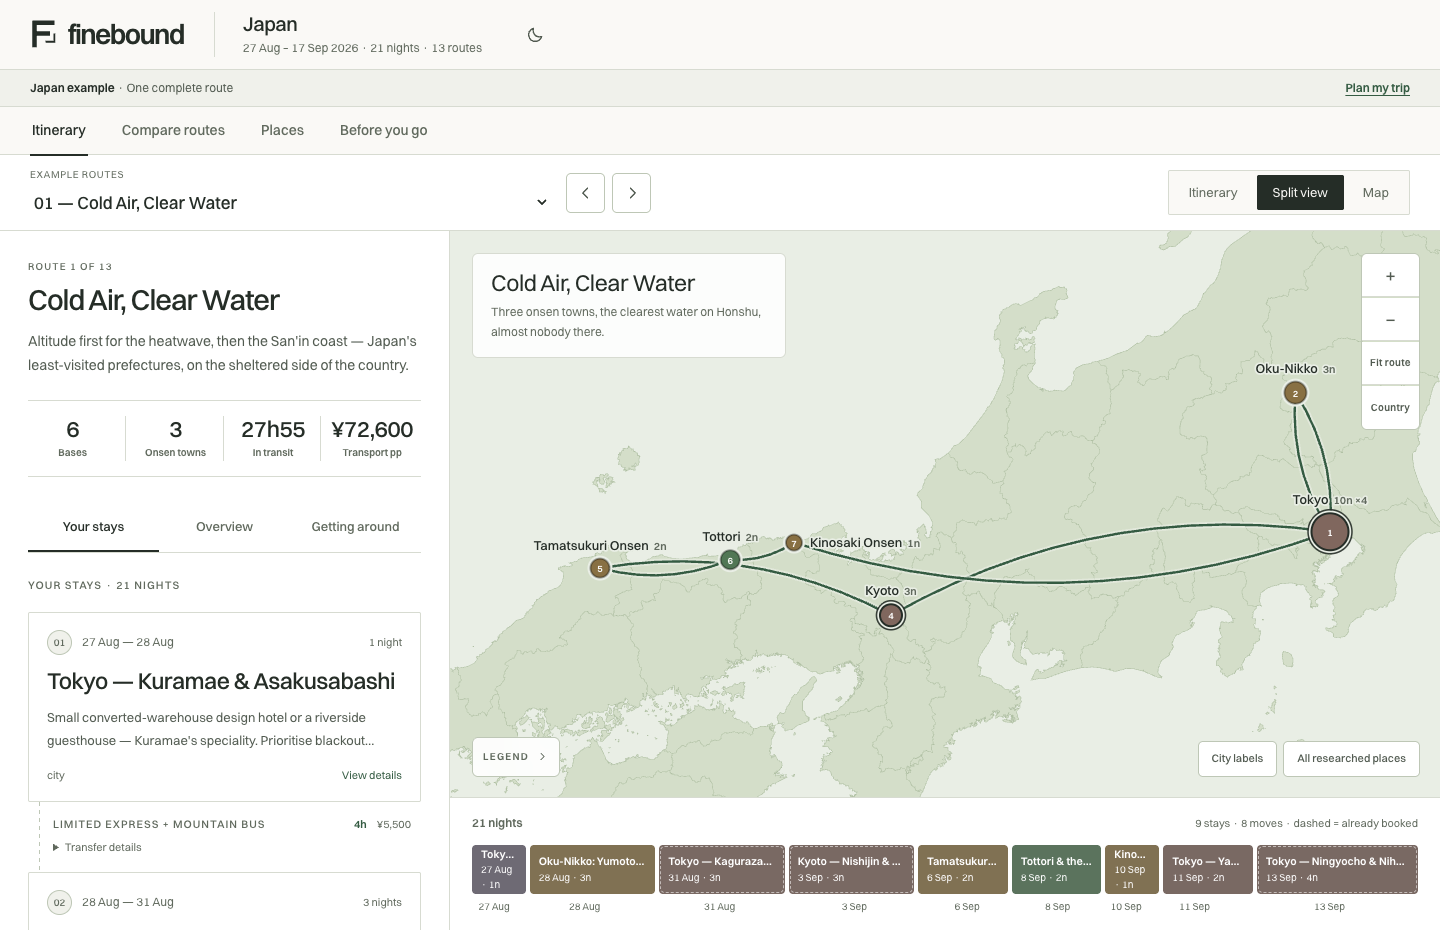Image resolution: width=1440 pixels, height=930 pixels.
Task: Select Tamatsukuri timeline block
Action: [x=963, y=869]
